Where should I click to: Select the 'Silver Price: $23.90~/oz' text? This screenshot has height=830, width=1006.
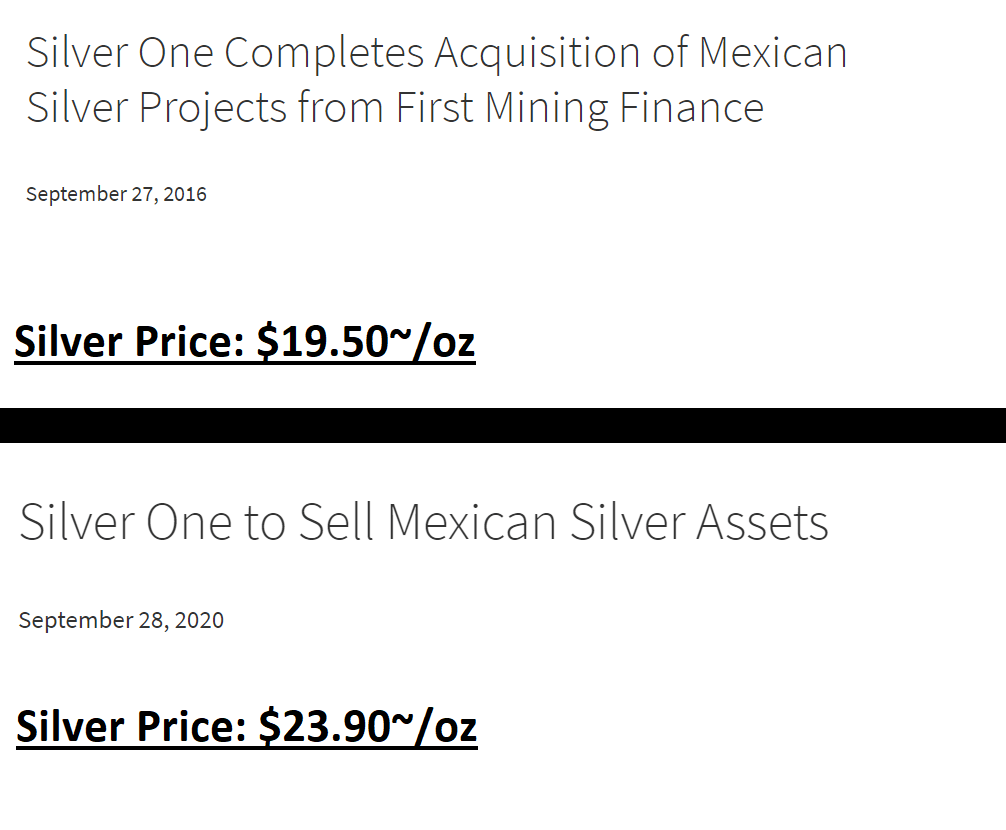coord(246,727)
